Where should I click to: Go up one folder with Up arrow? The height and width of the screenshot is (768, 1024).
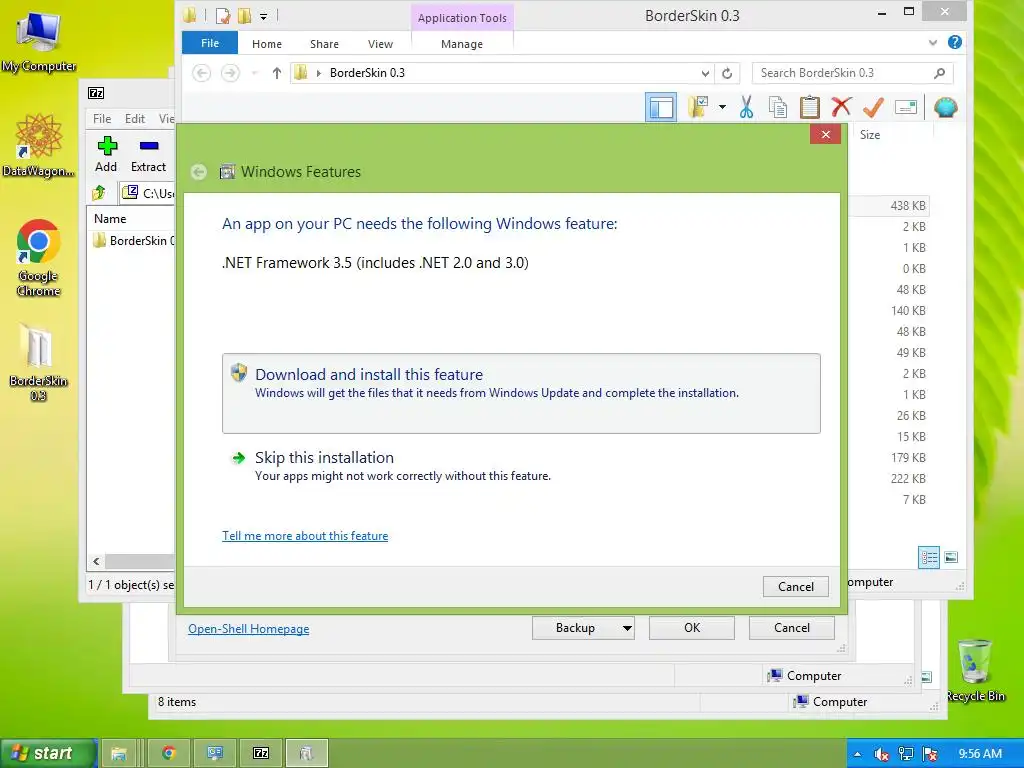(277, 73)
